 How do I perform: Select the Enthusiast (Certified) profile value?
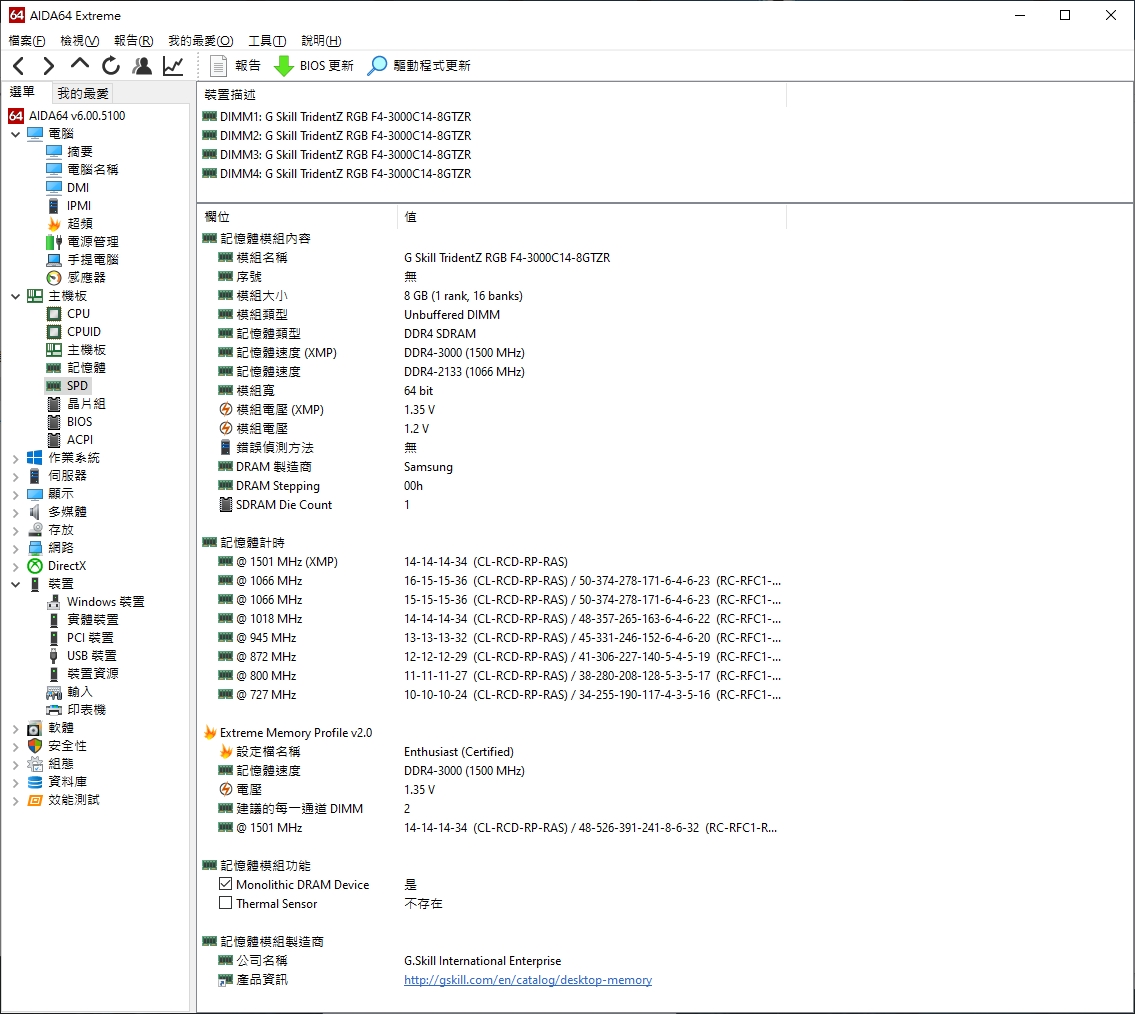point(459,751)
